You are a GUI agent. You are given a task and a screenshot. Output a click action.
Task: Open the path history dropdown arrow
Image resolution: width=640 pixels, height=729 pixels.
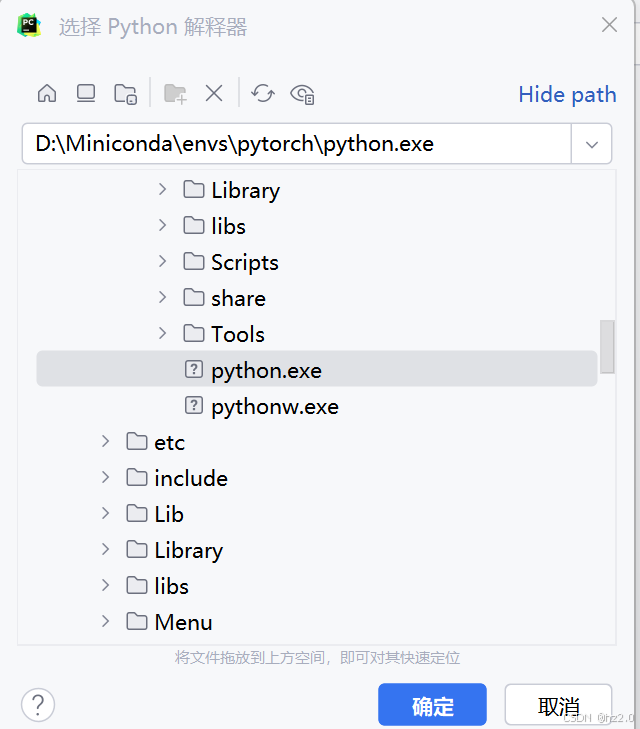coord(592,145)
